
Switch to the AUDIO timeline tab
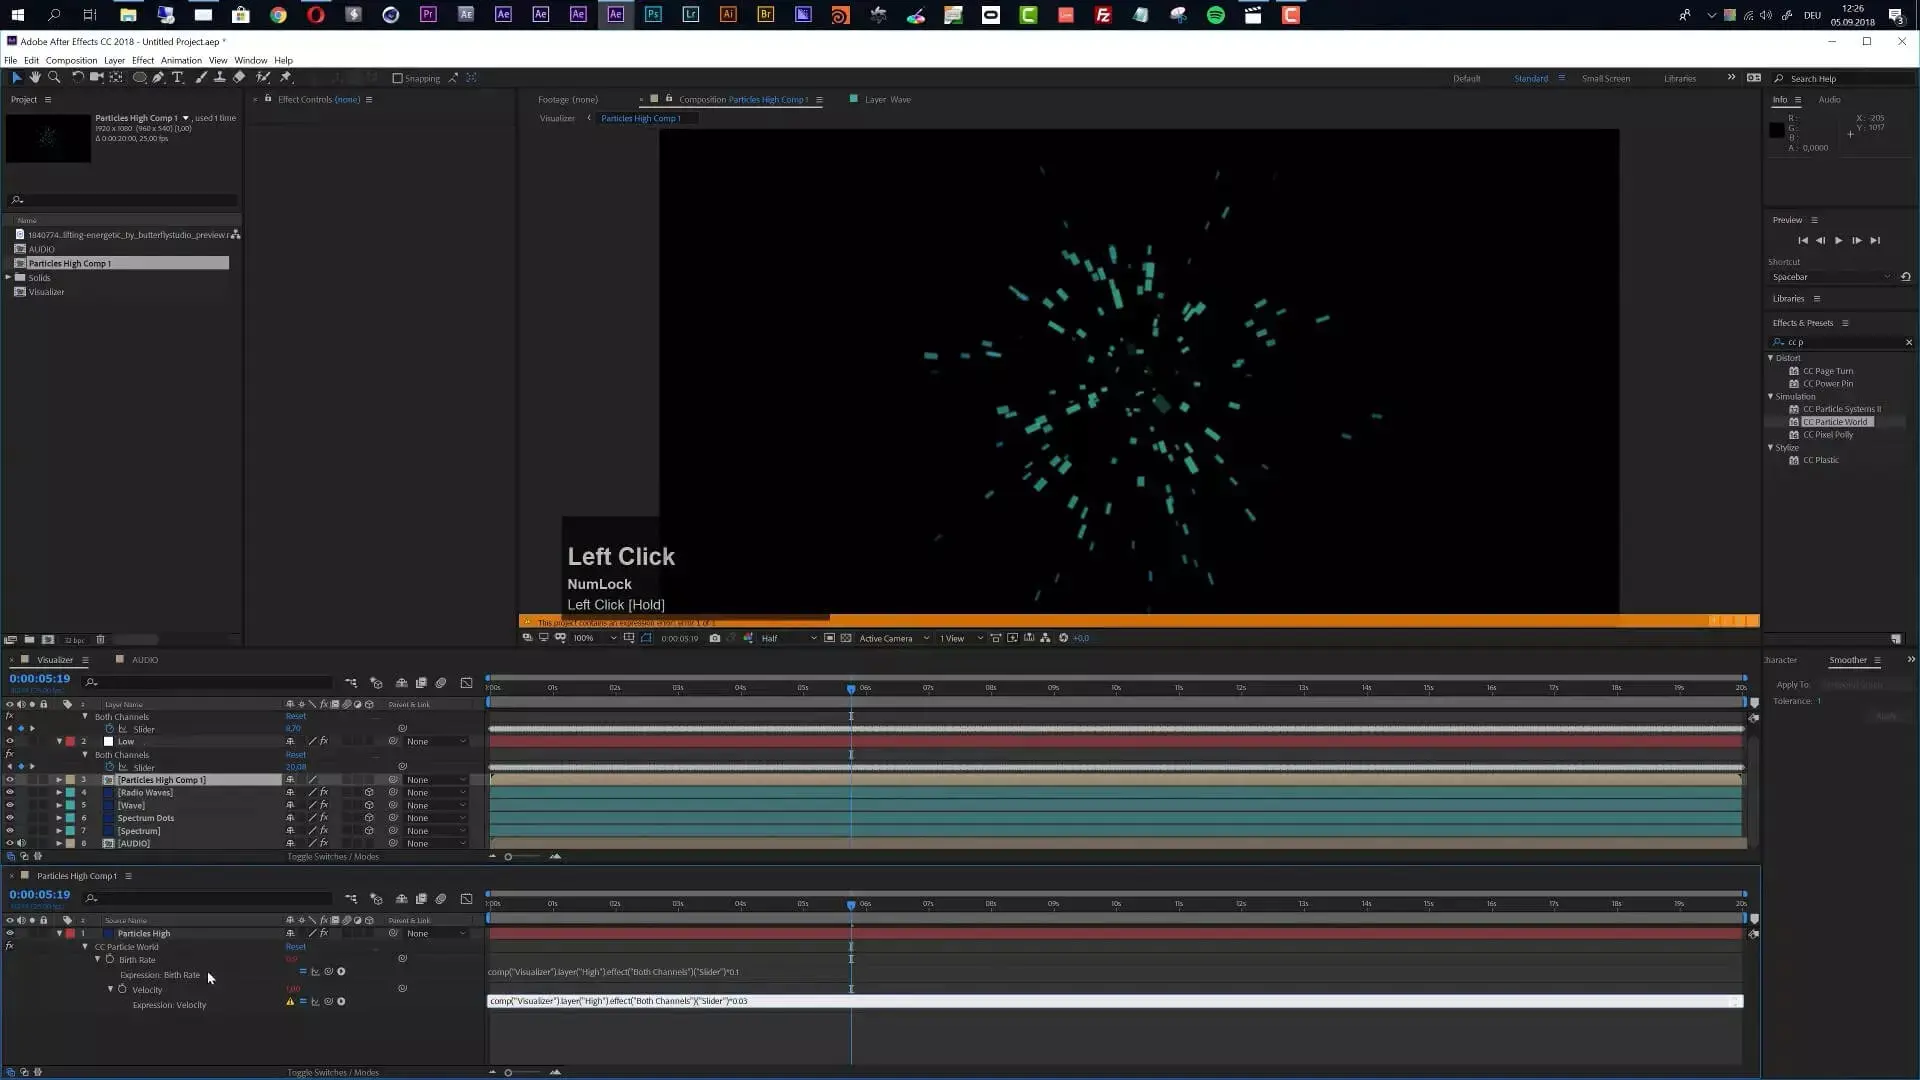coord(145,660)
